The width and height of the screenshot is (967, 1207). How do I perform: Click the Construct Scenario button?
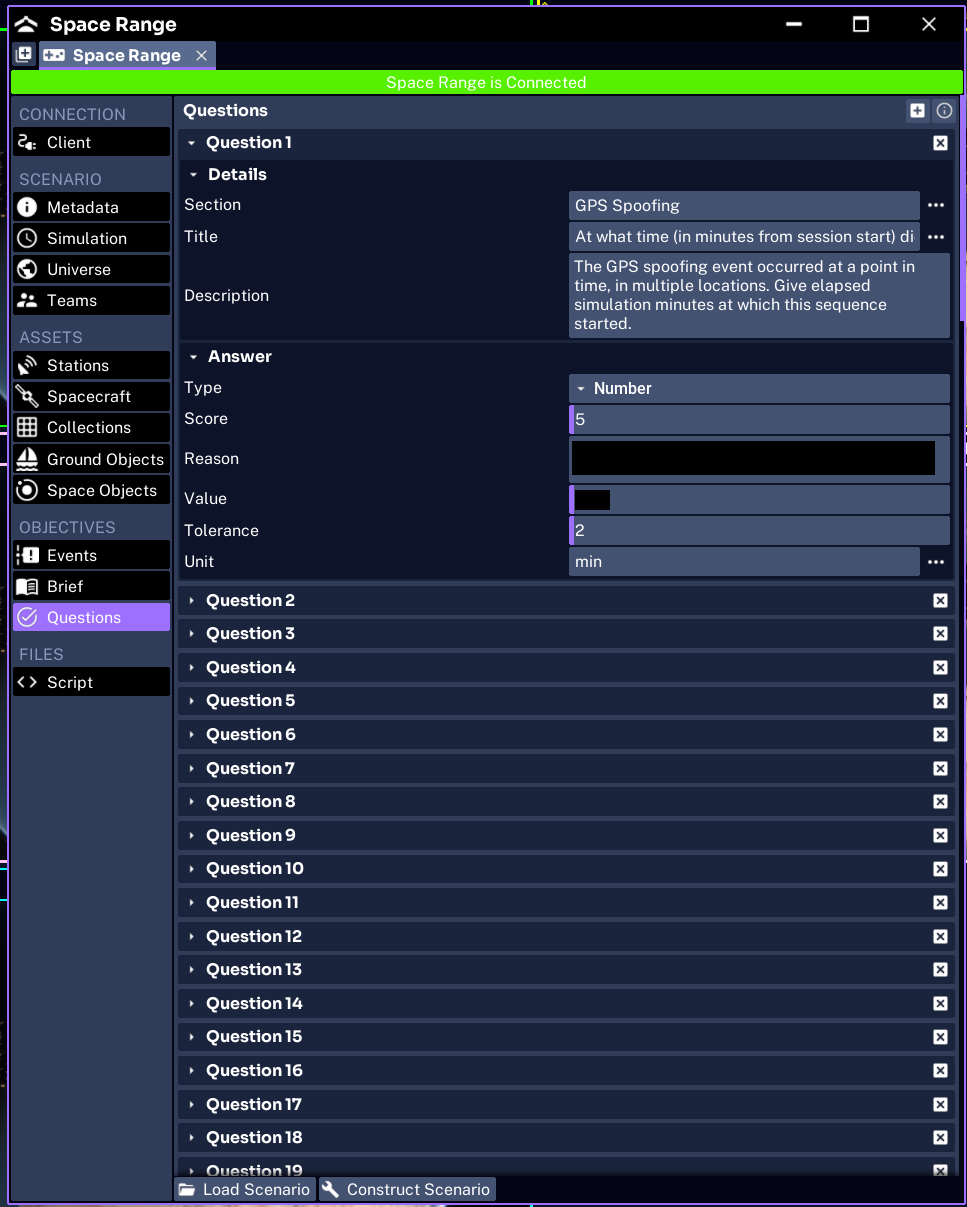tap(407, 1189)
